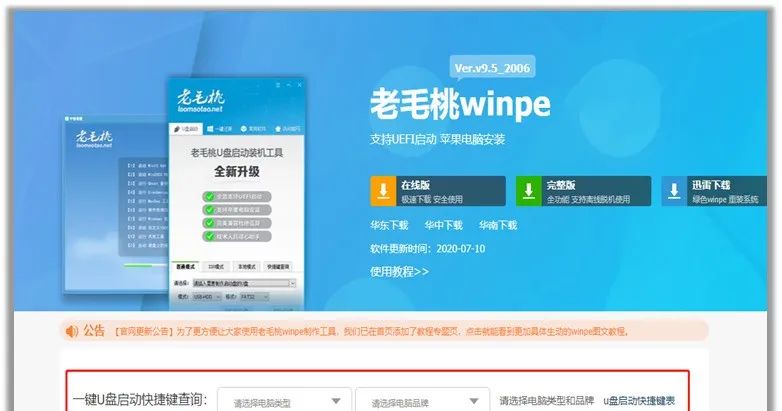The image size is (782, 411).
Task: Click the green download icon for 完整版
Action: click(529, 191)
